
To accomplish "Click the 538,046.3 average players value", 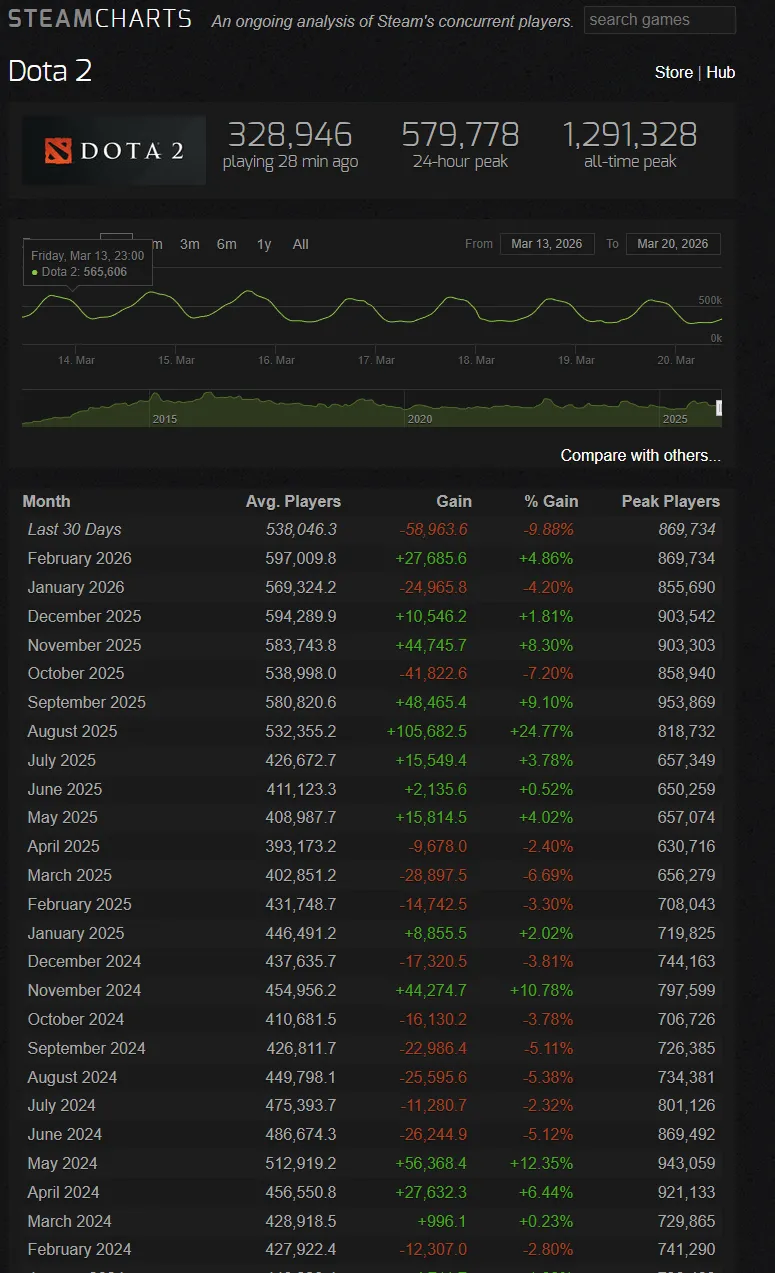I will coord(301,529).
